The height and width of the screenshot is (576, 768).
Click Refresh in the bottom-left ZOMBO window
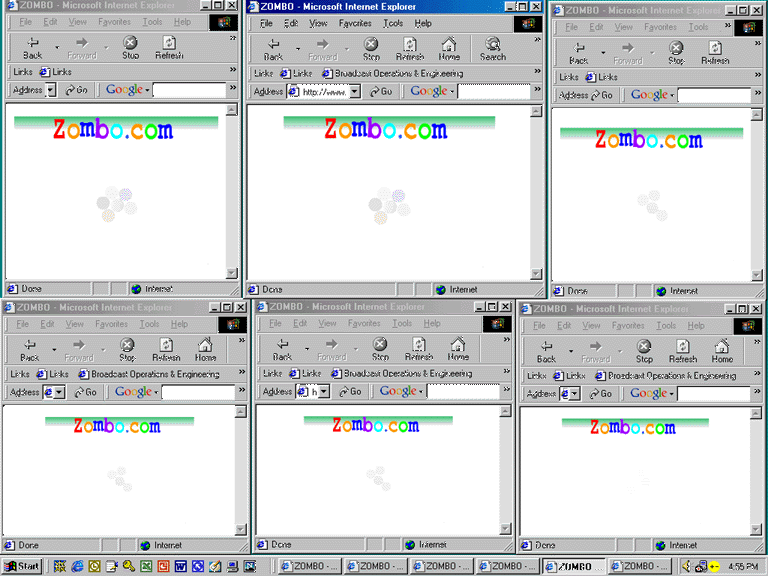166,350
